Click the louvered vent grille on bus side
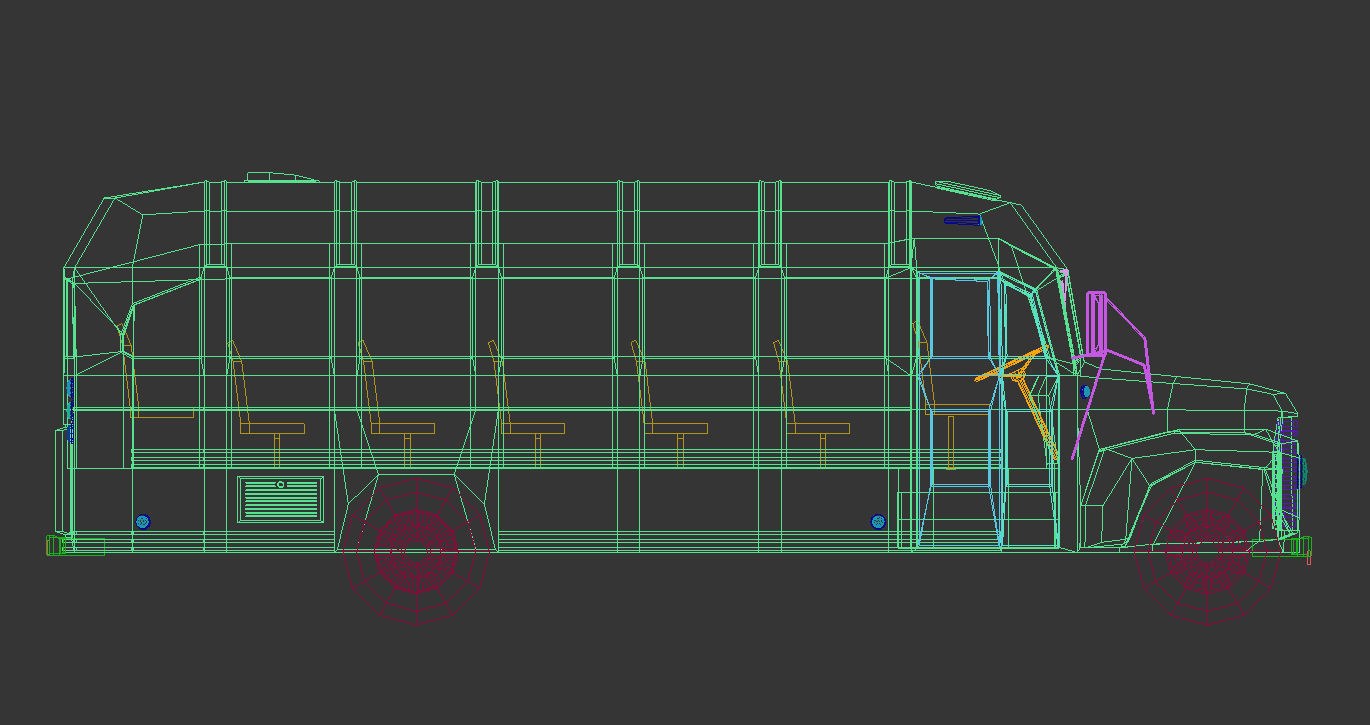The height and width of the screenshot is (725, 1370). 281,499
